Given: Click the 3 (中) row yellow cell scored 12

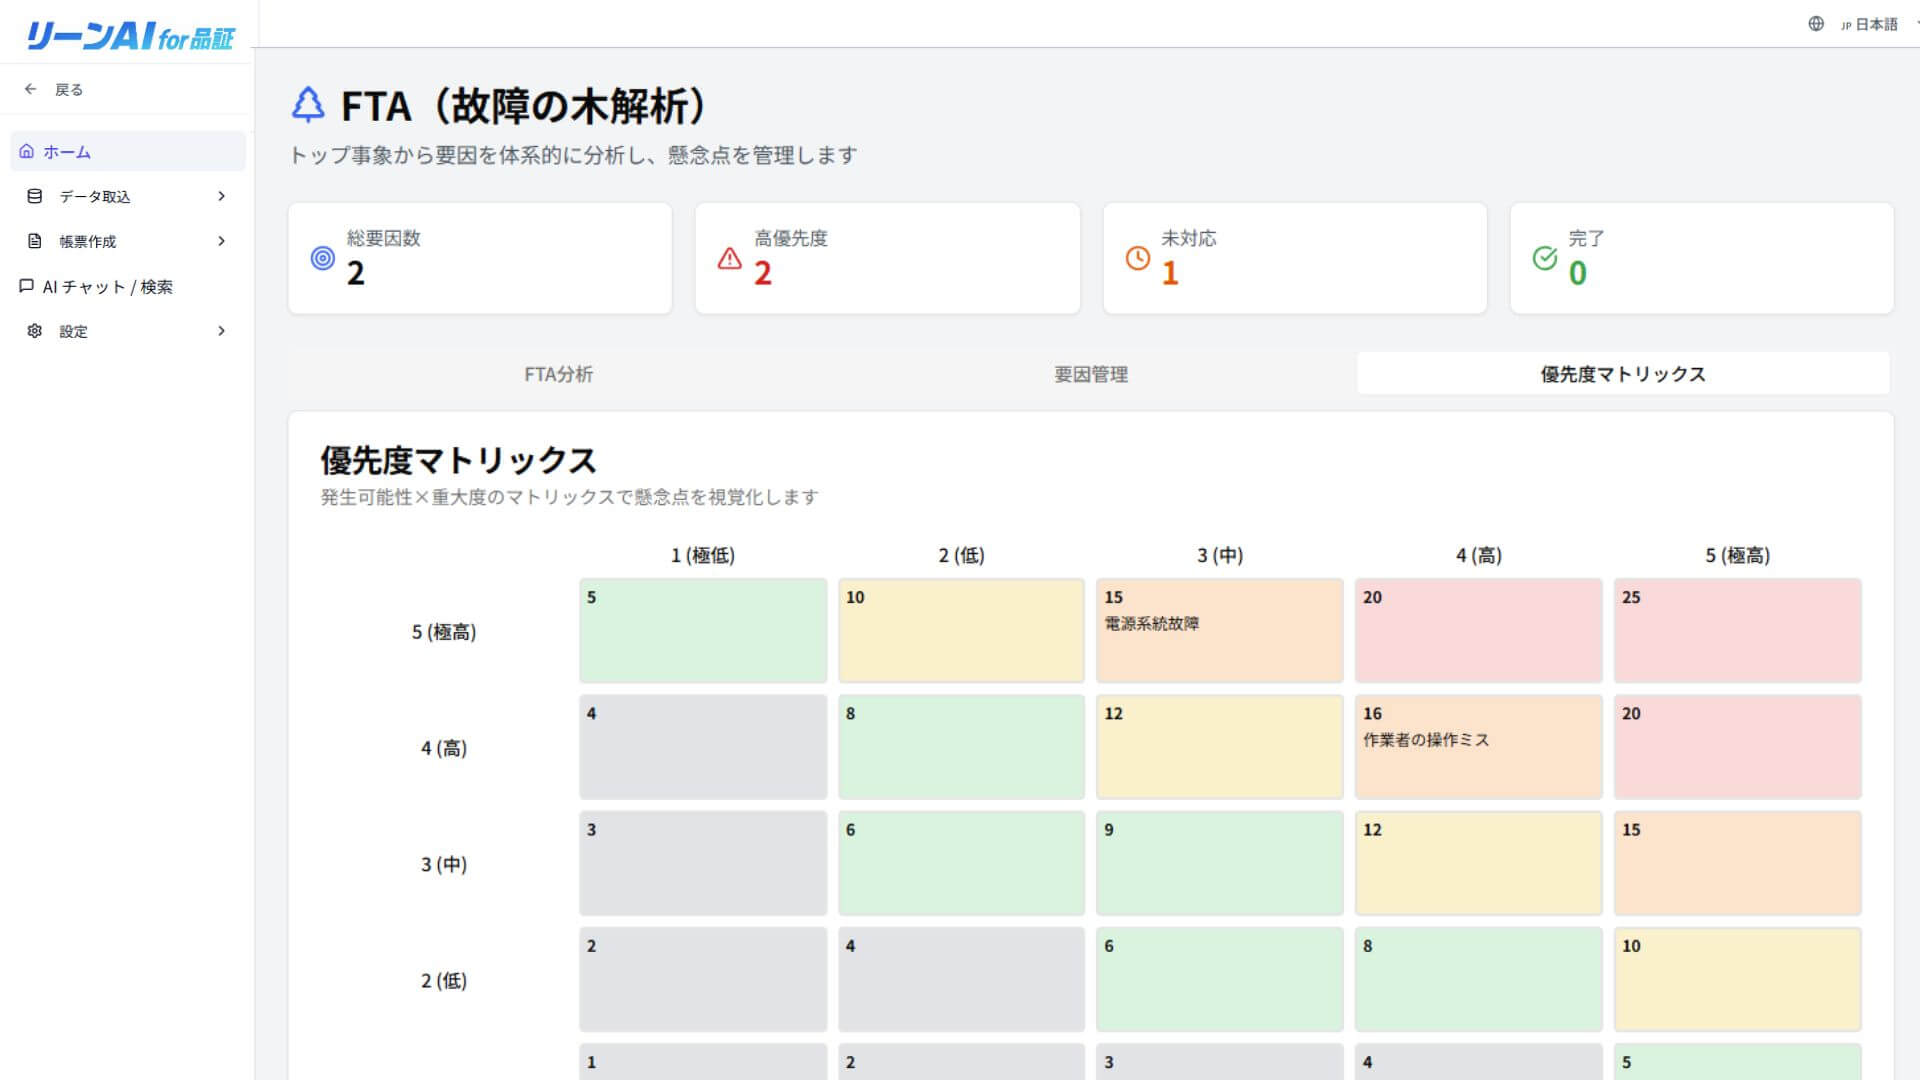Looking at the screenshot, I should pos(1478,863).
